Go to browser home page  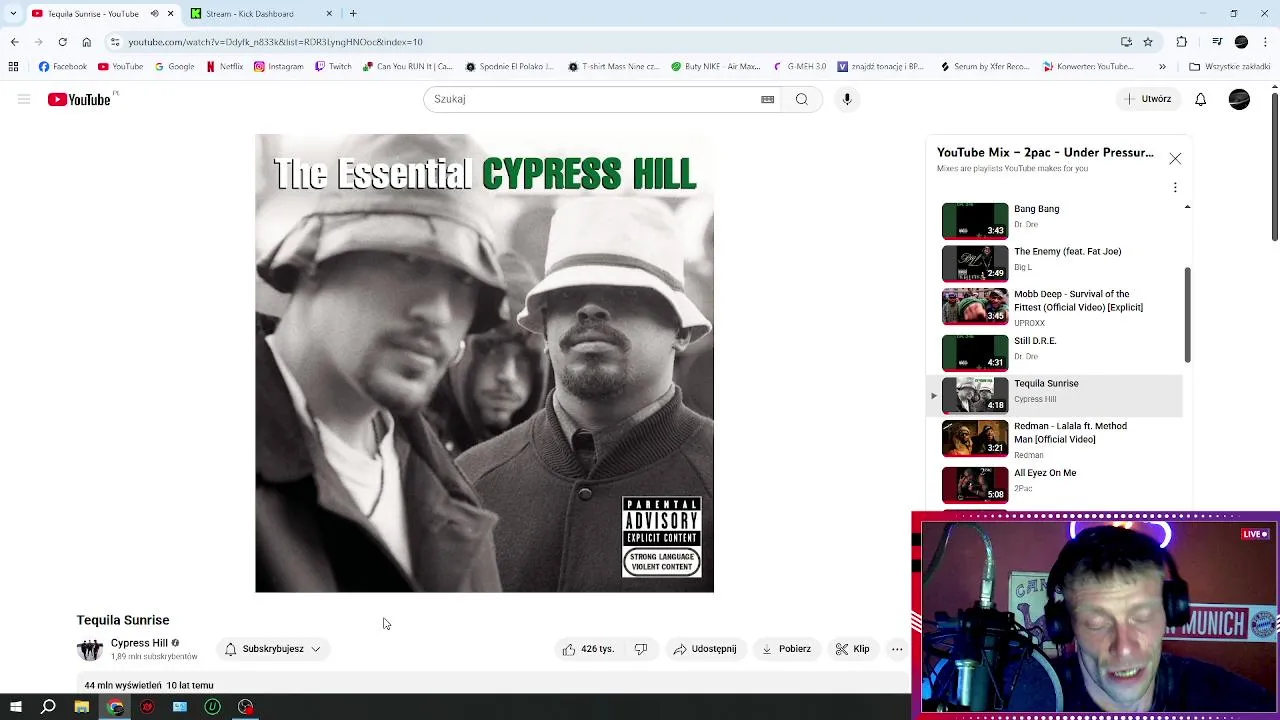[86, 42]
